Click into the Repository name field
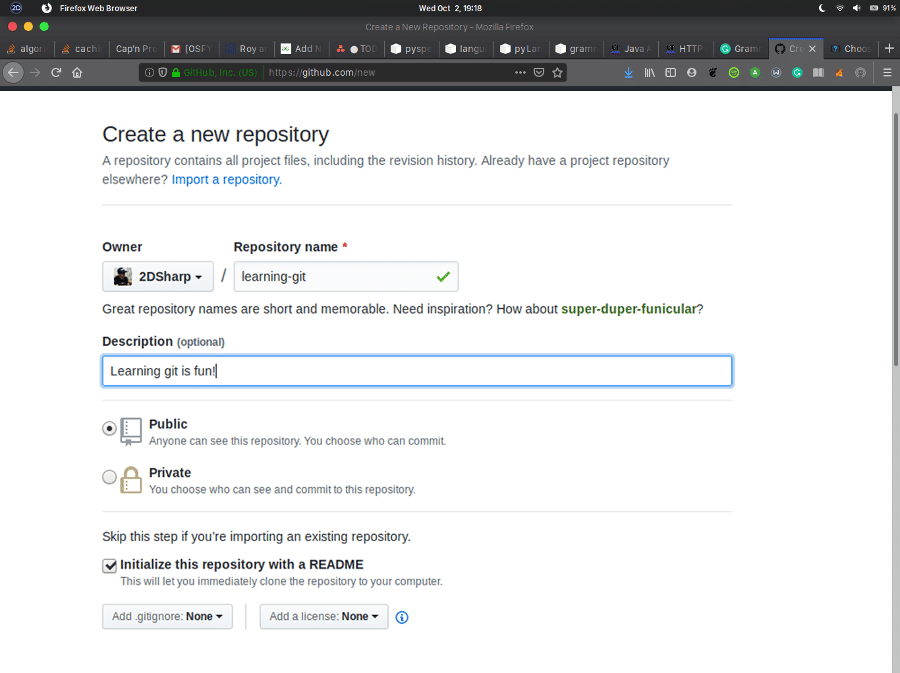The width and height of the screenshot is (900, 673). point(335,277)
